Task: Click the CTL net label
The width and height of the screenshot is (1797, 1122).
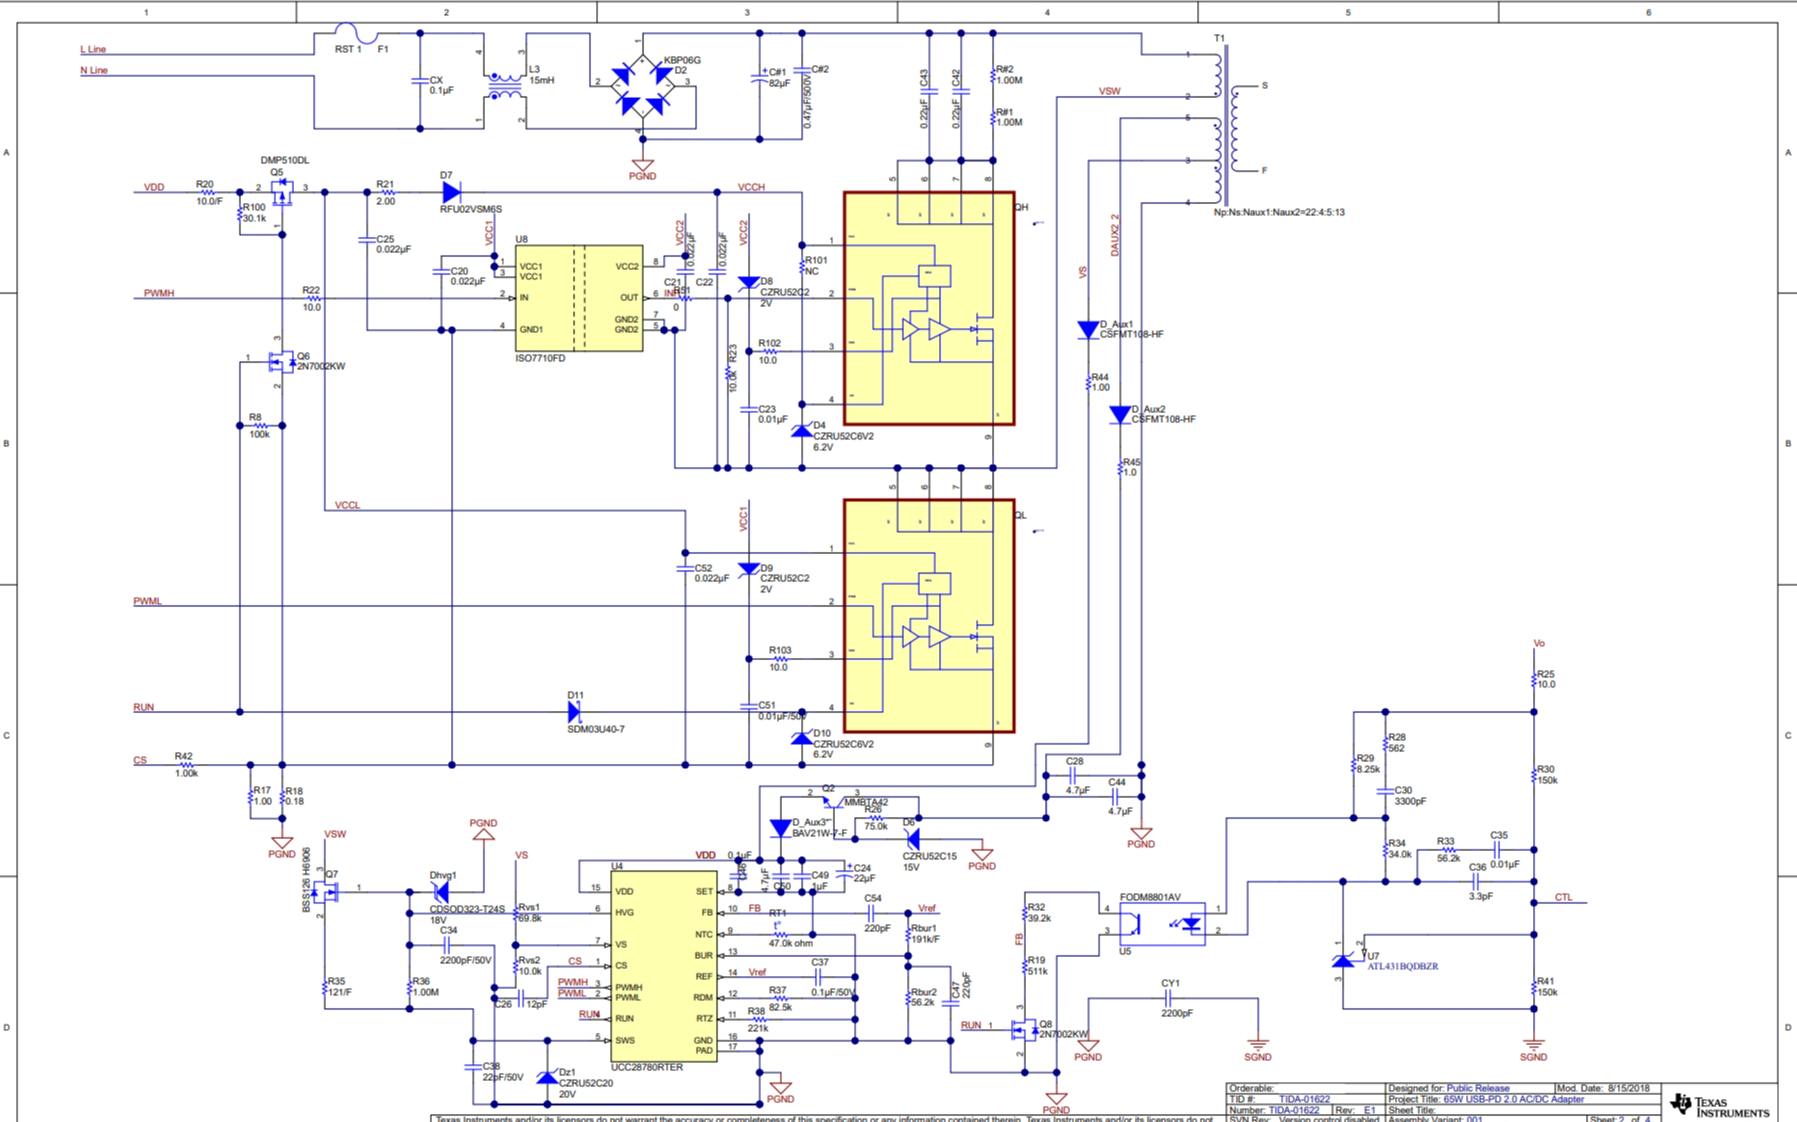Action: (x=1563, y=897)
